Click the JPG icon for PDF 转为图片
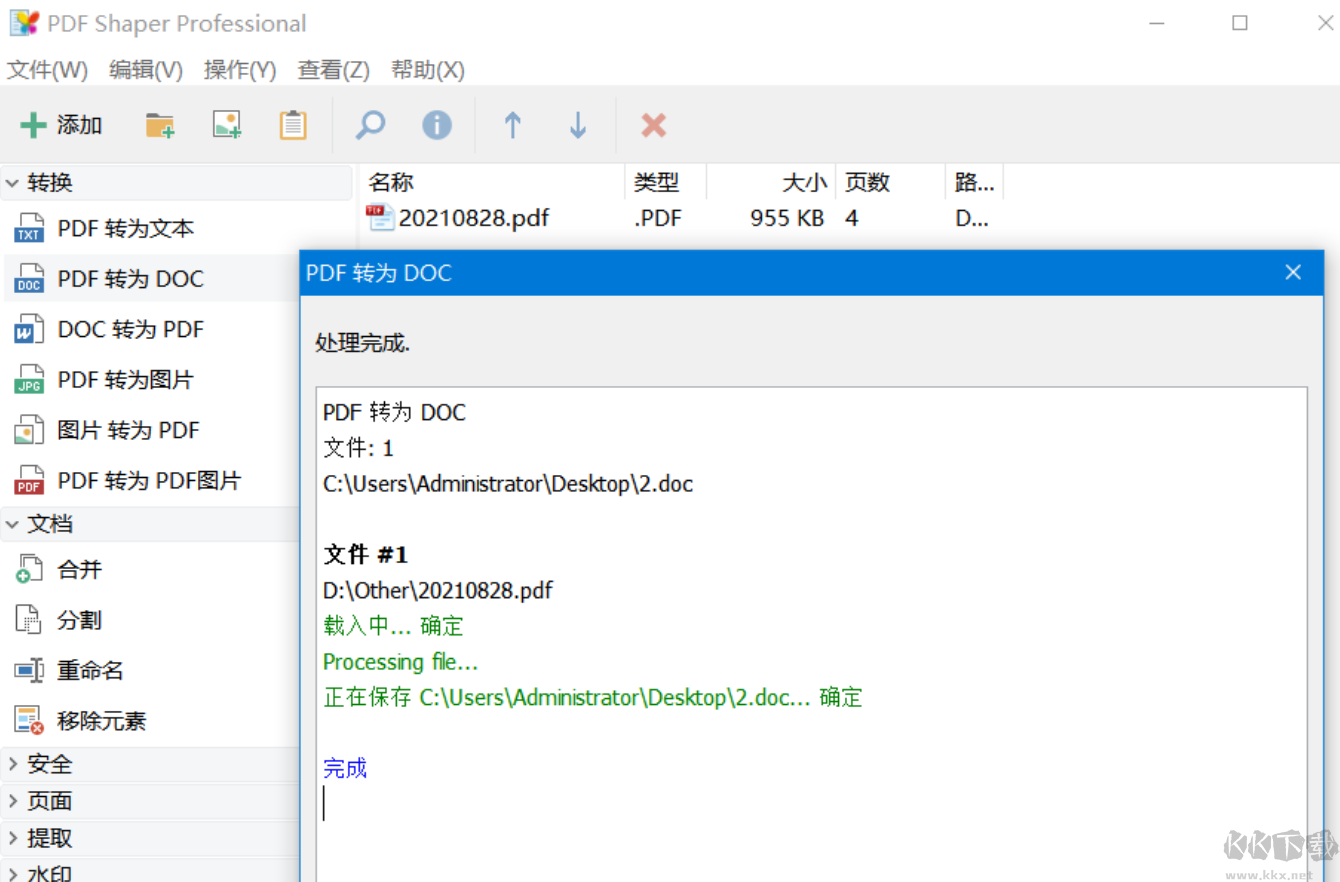 point(29,380)
